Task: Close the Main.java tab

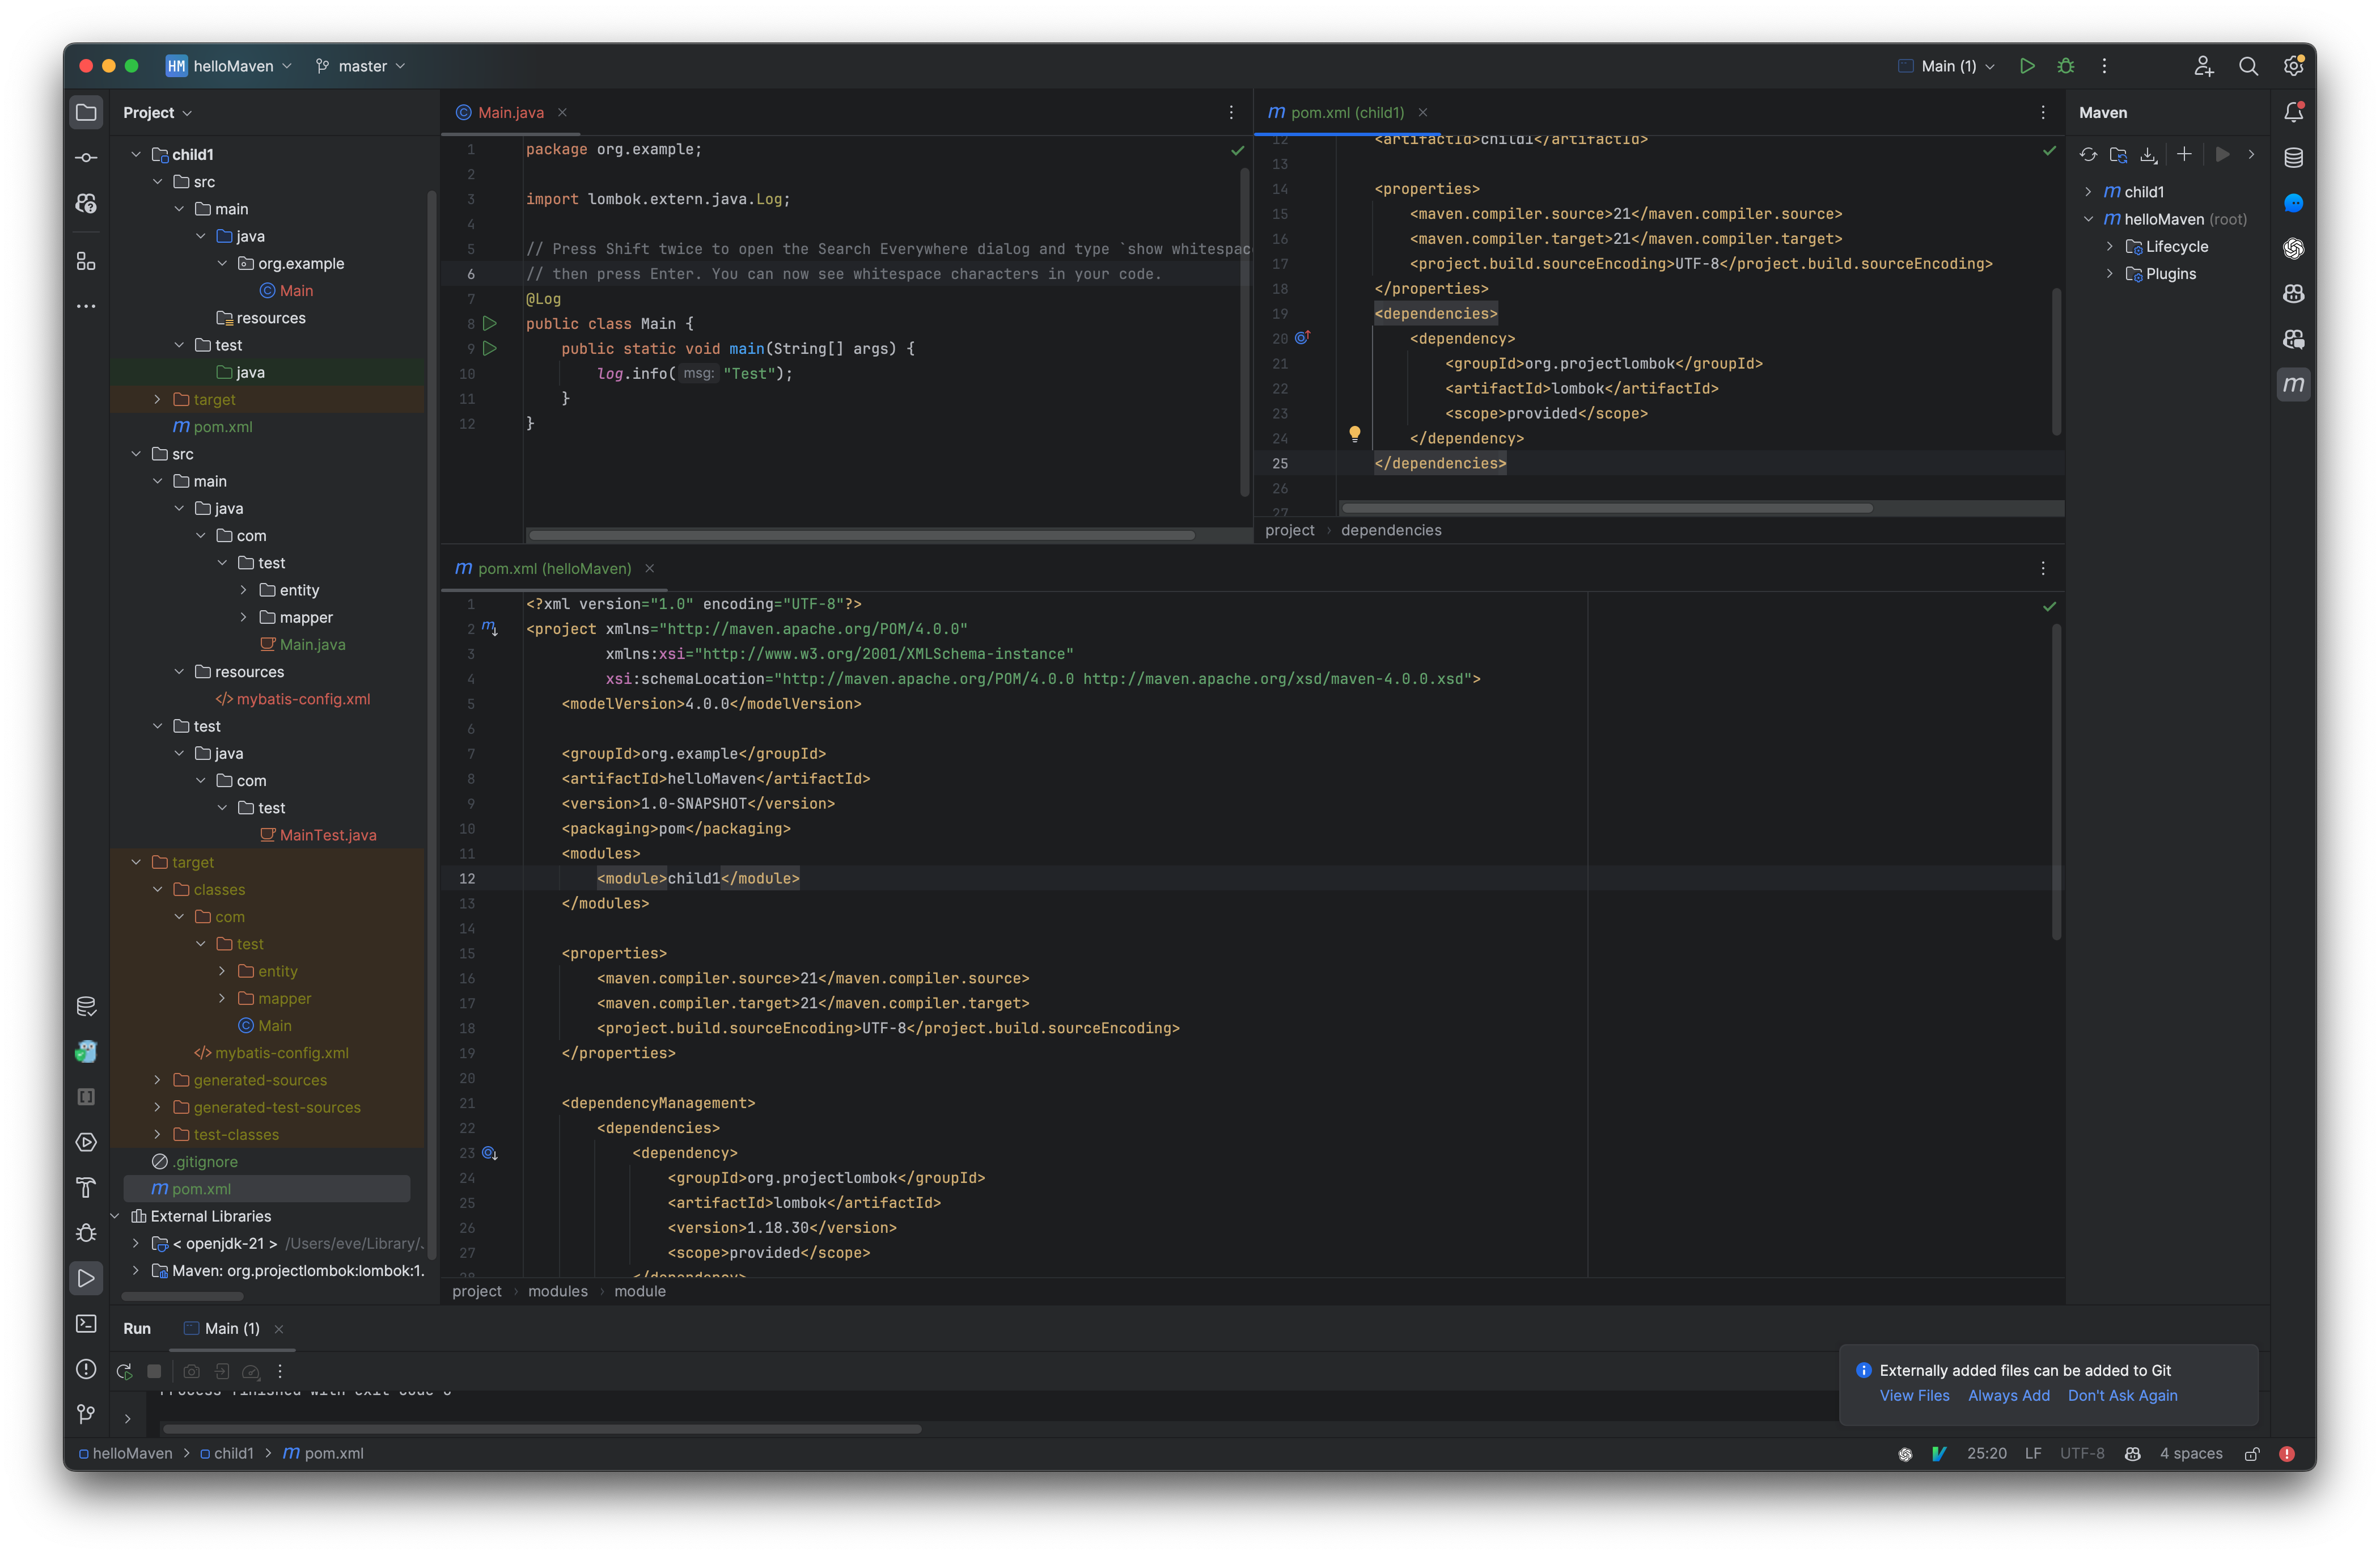Action: click(x=563, y=112)
